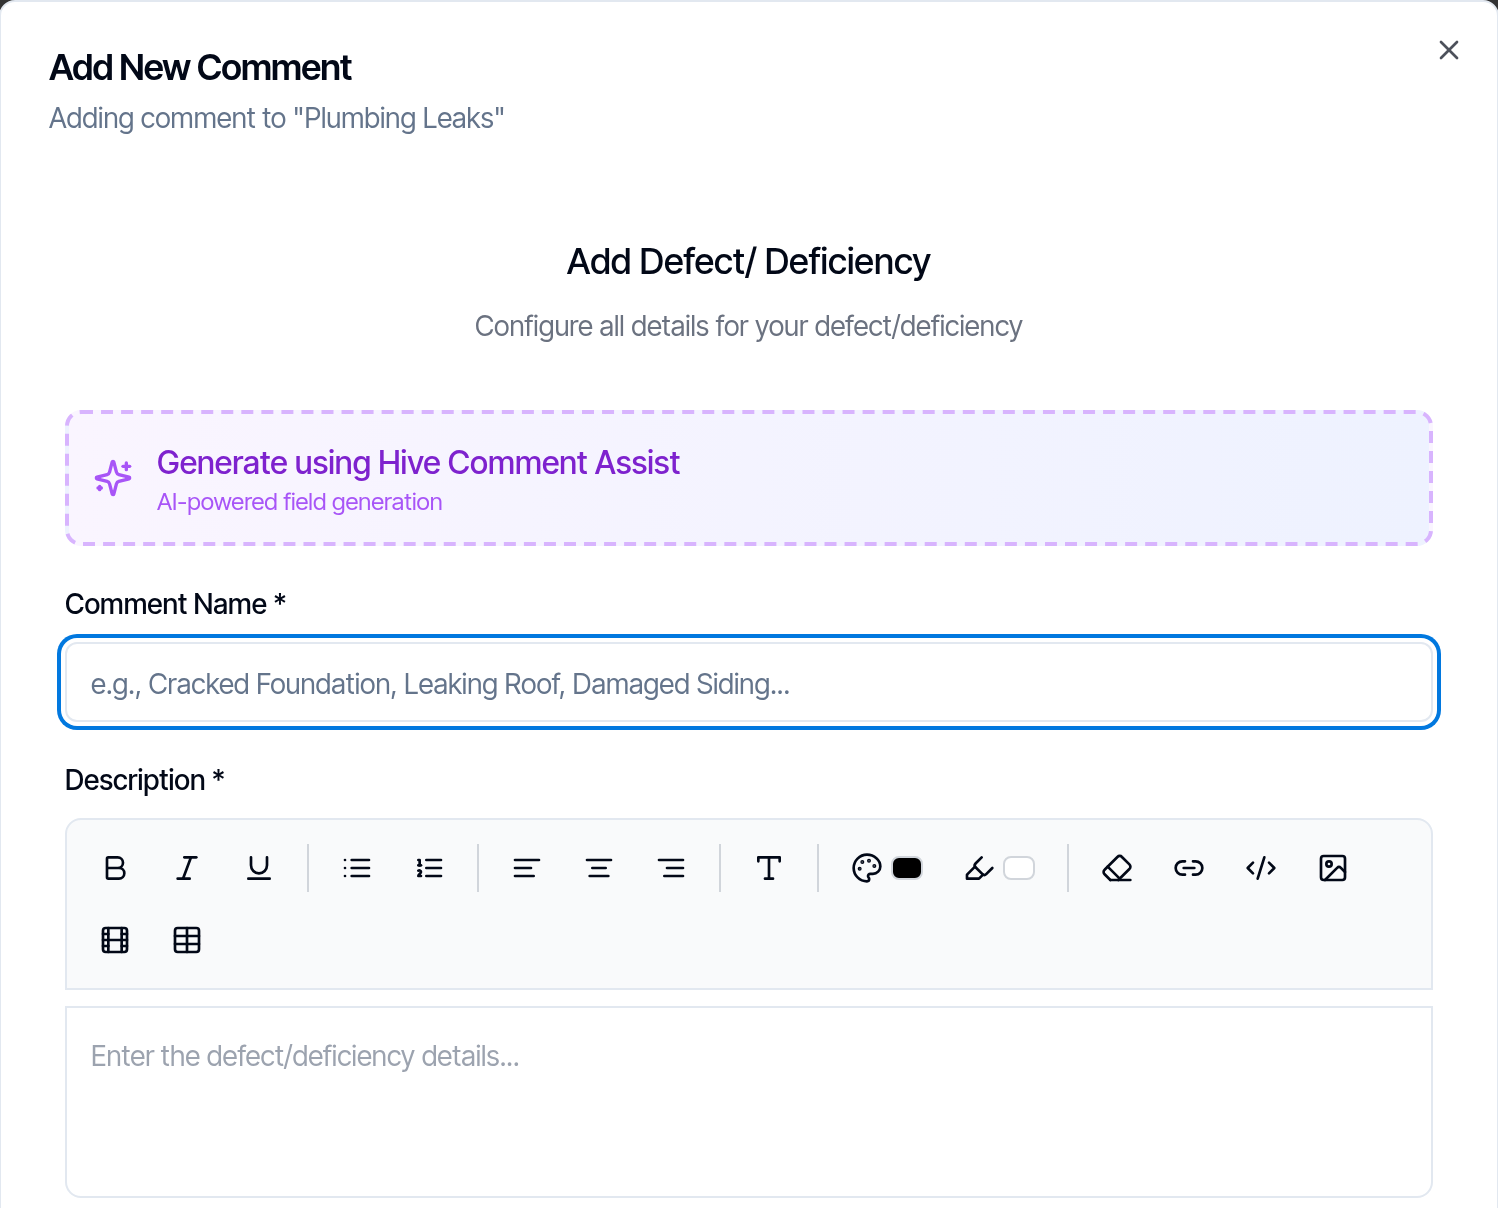
Task: Insert a link
Action: [x=1189, y=868]
